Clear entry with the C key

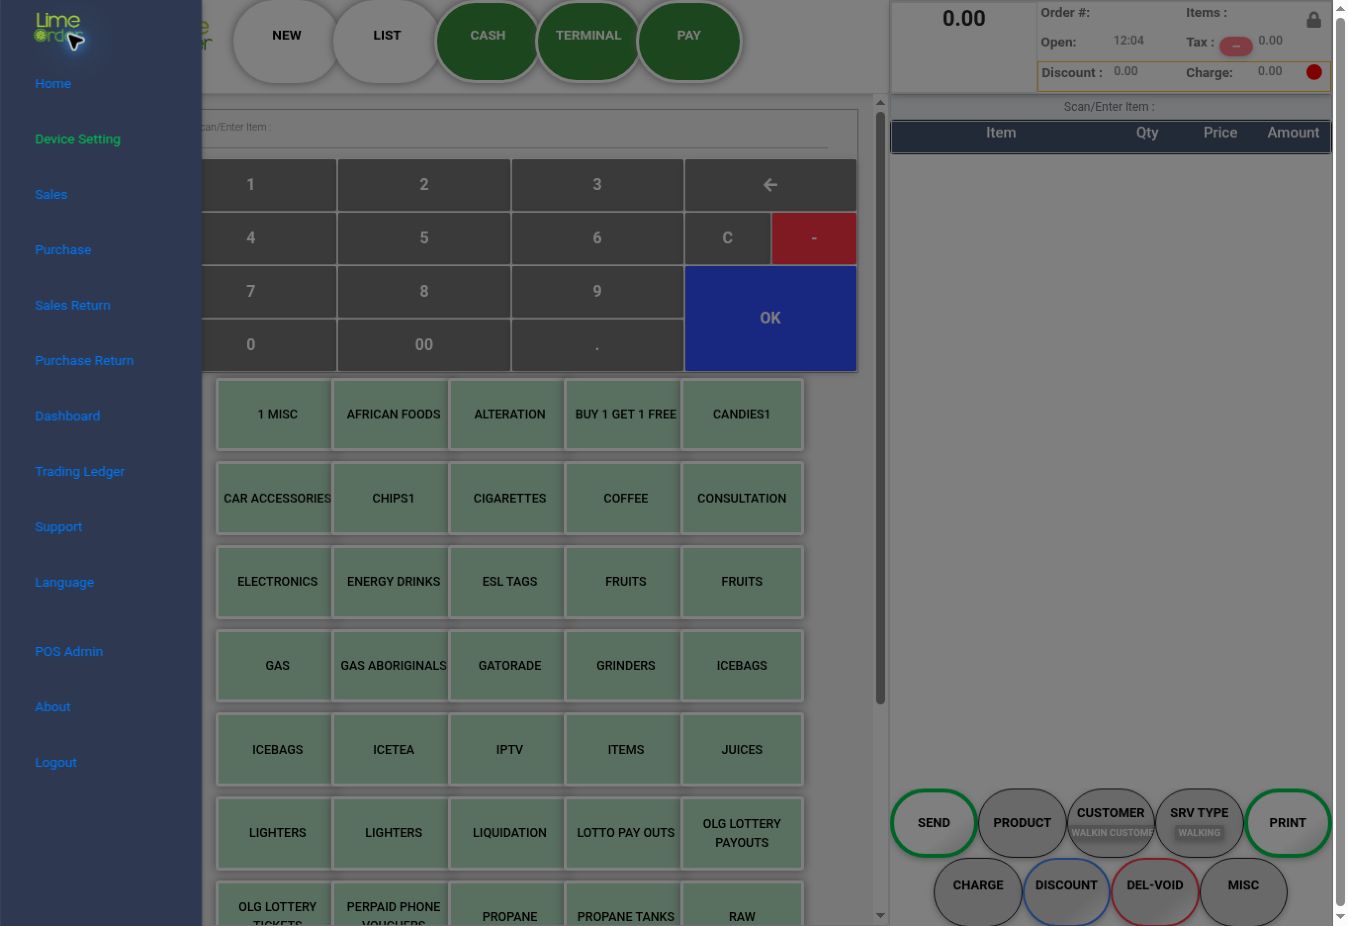click(x=727, y=238)
